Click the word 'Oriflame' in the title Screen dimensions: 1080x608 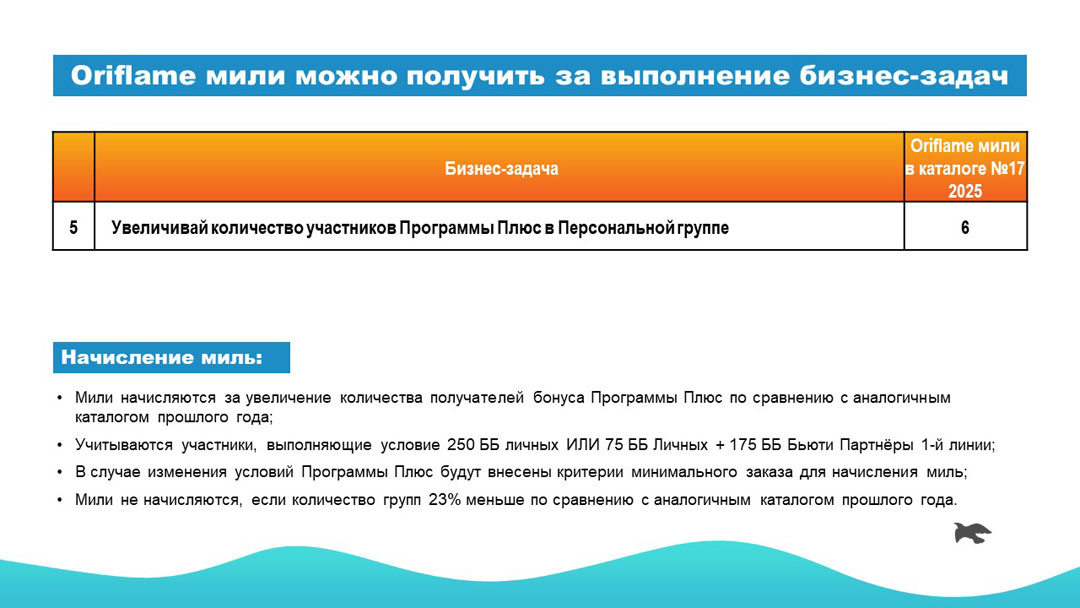pos(129,76)
